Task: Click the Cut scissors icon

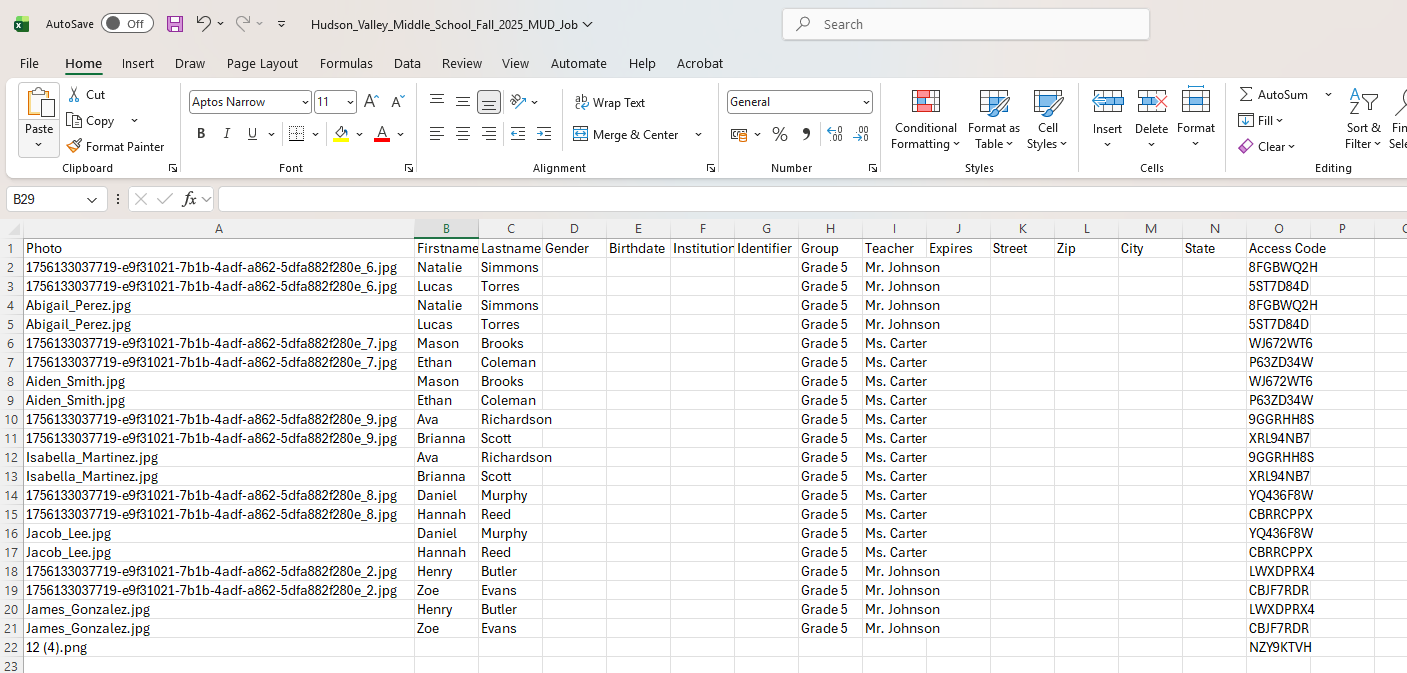Action: [x=73, y=94]
